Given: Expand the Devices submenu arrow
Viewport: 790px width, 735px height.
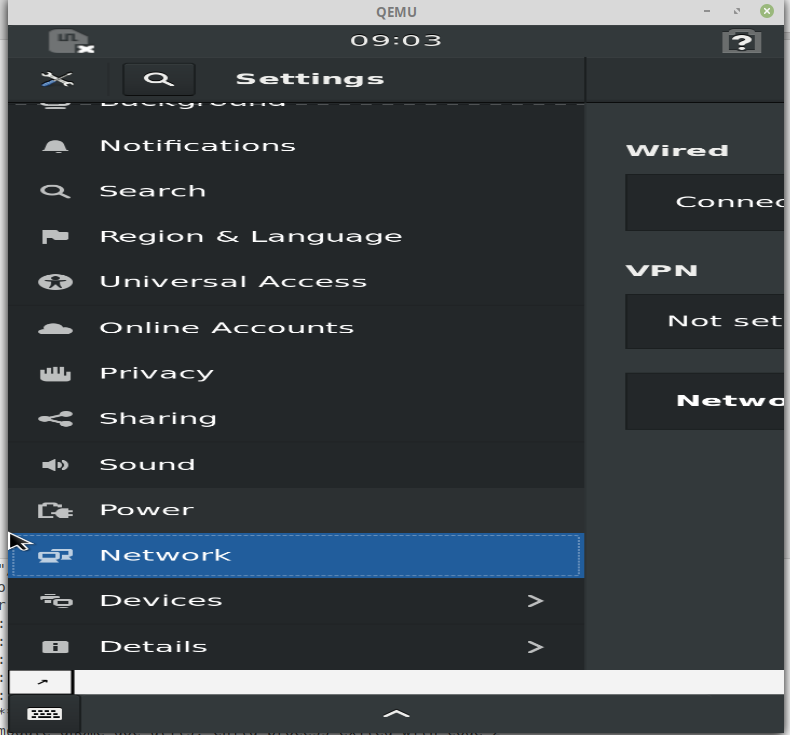Looking at the screenshot, I should 536,600.
